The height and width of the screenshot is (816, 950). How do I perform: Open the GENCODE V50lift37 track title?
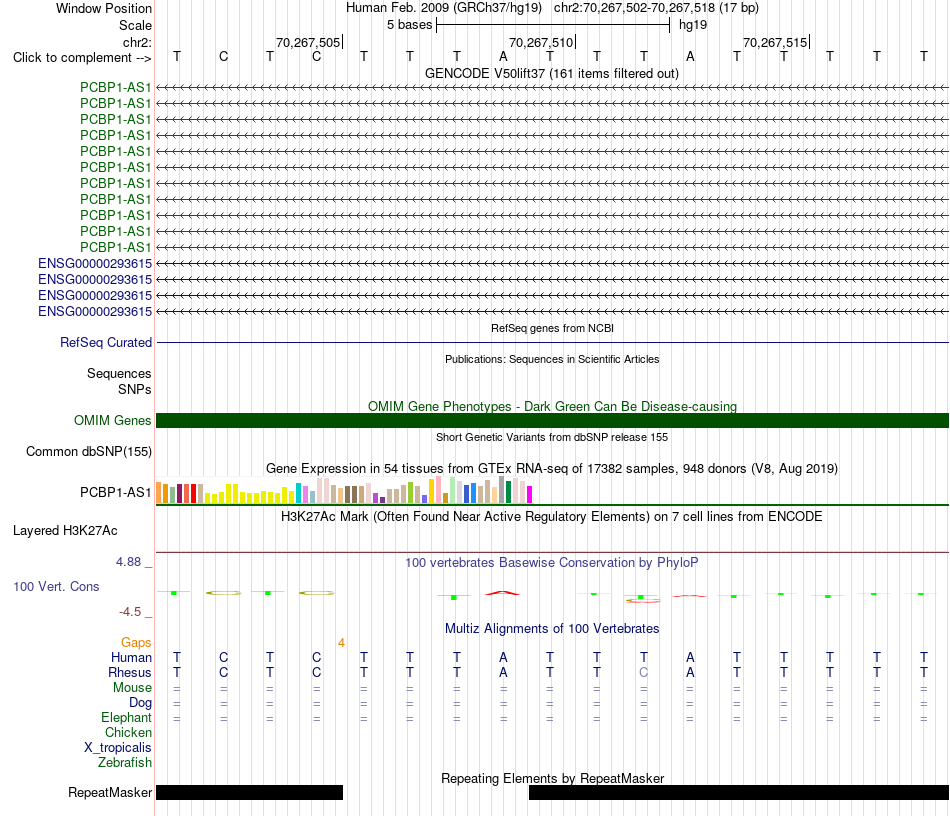[551, 73]
